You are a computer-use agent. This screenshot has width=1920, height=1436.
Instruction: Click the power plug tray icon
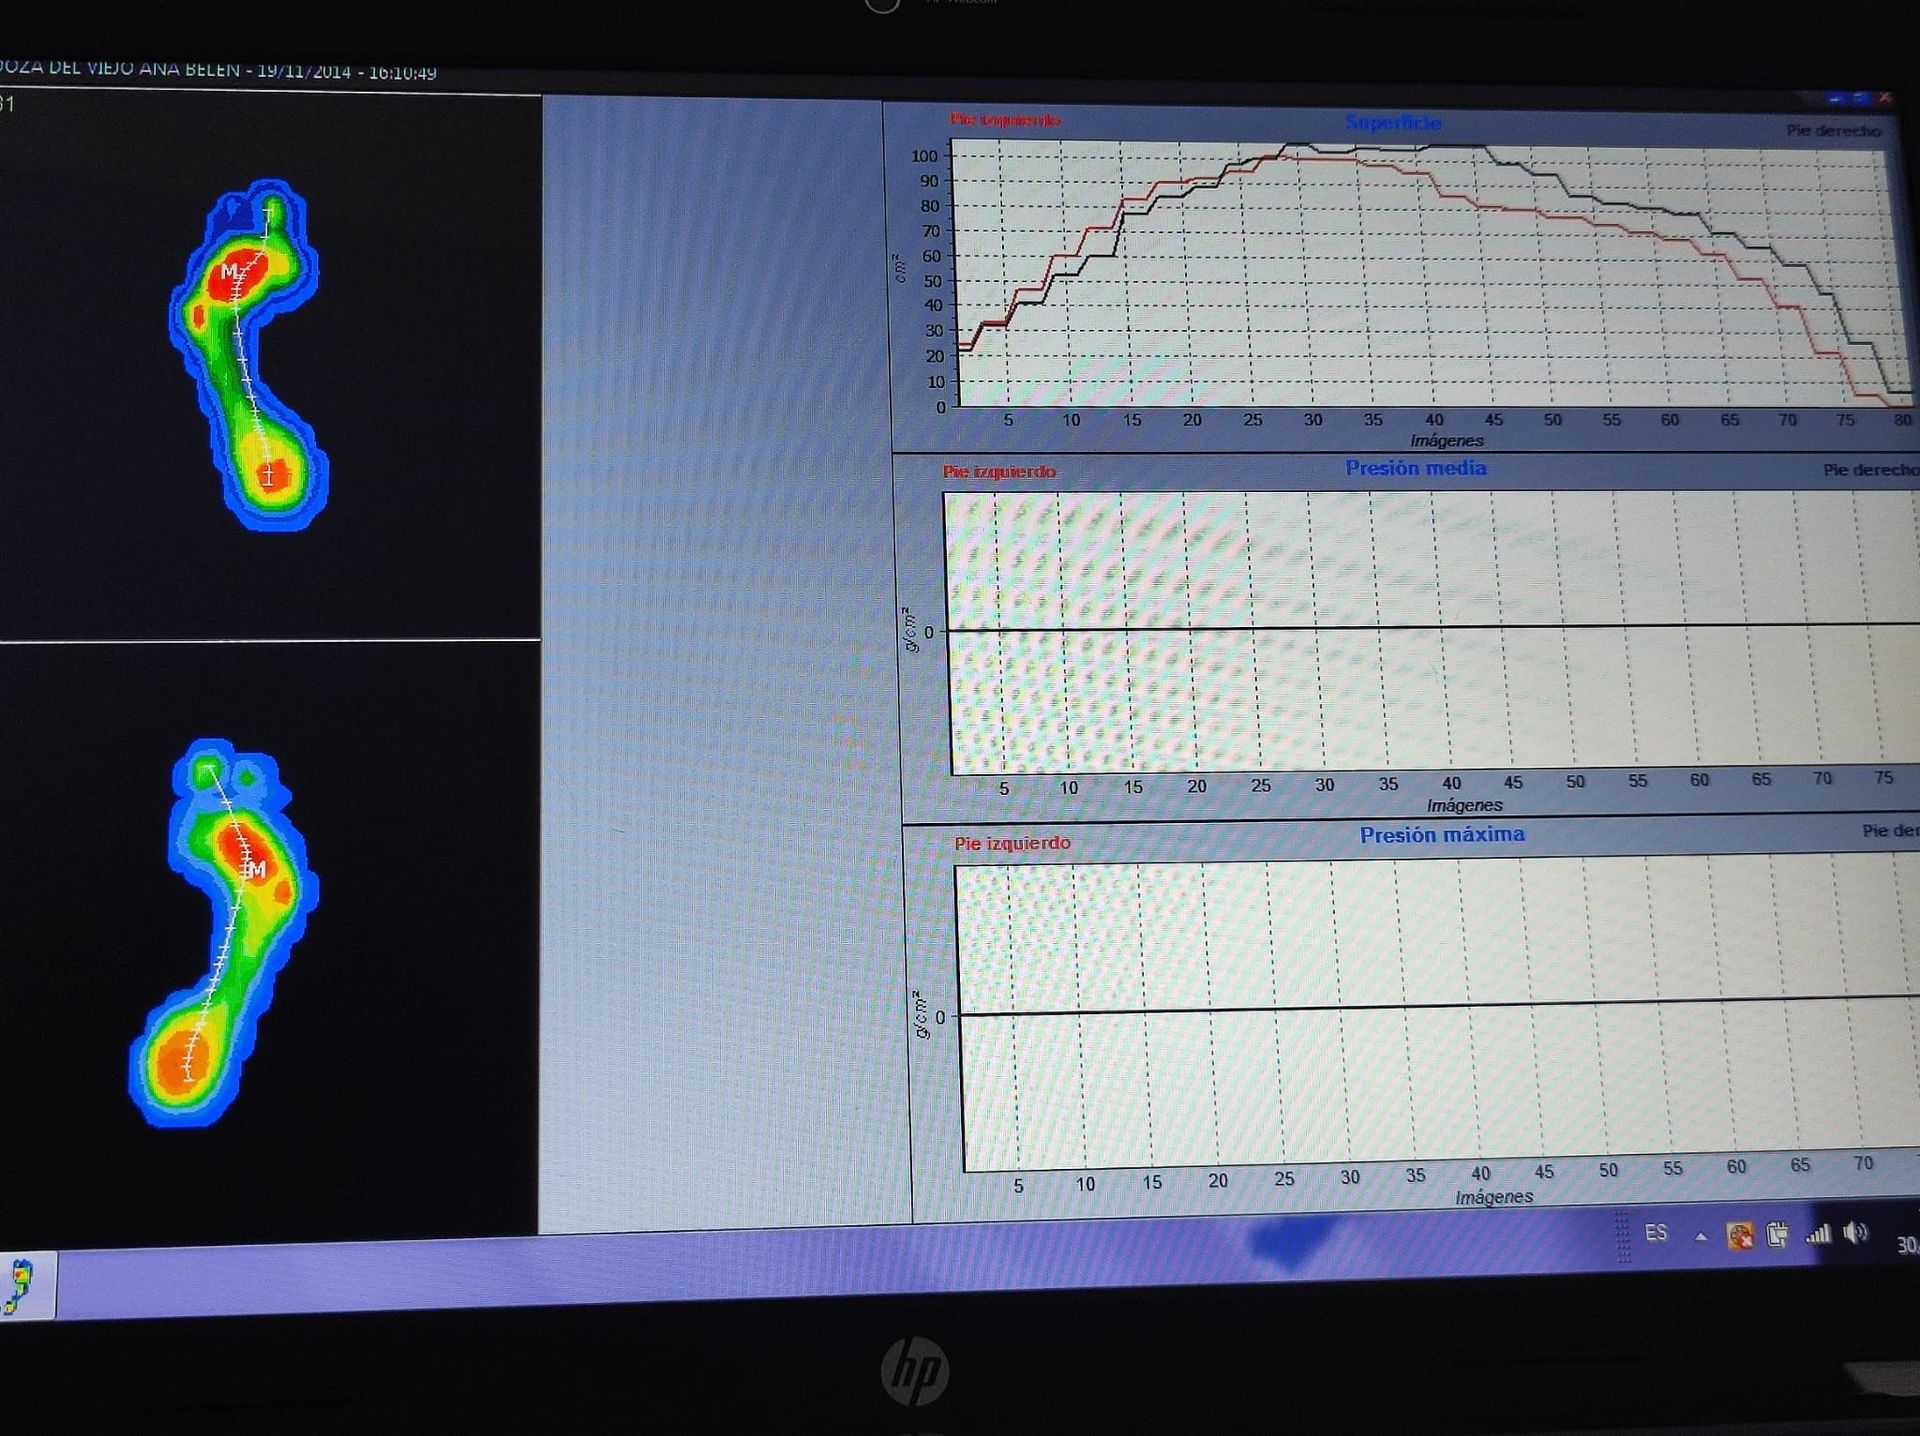point(1777,1235)
